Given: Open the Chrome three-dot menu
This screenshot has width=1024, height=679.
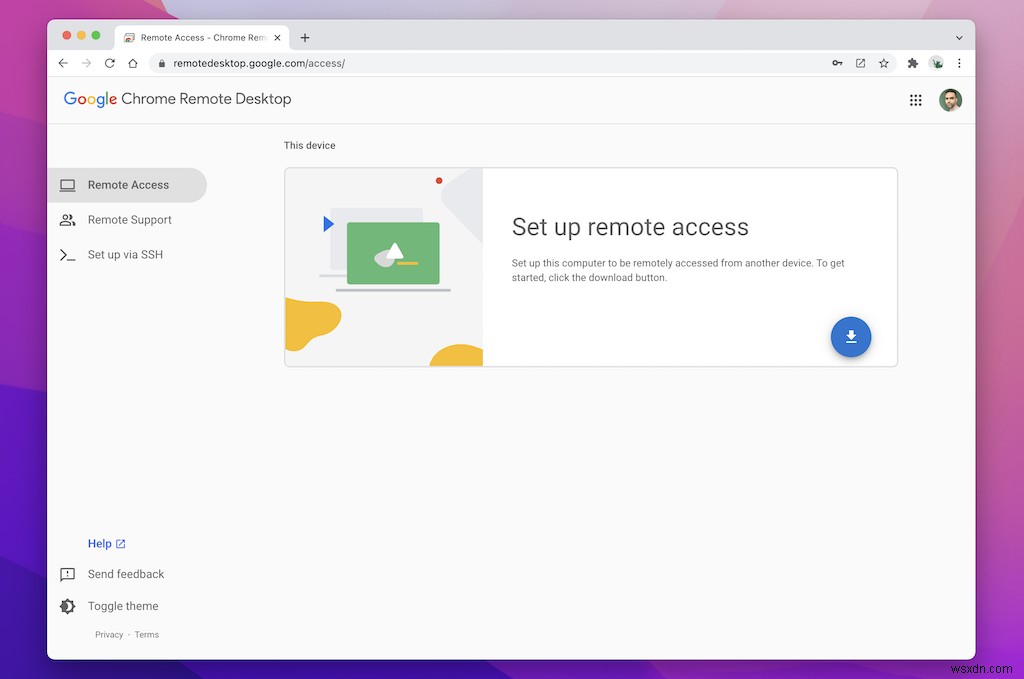Looking at the screenshot, I should click(x=959, y=63).
